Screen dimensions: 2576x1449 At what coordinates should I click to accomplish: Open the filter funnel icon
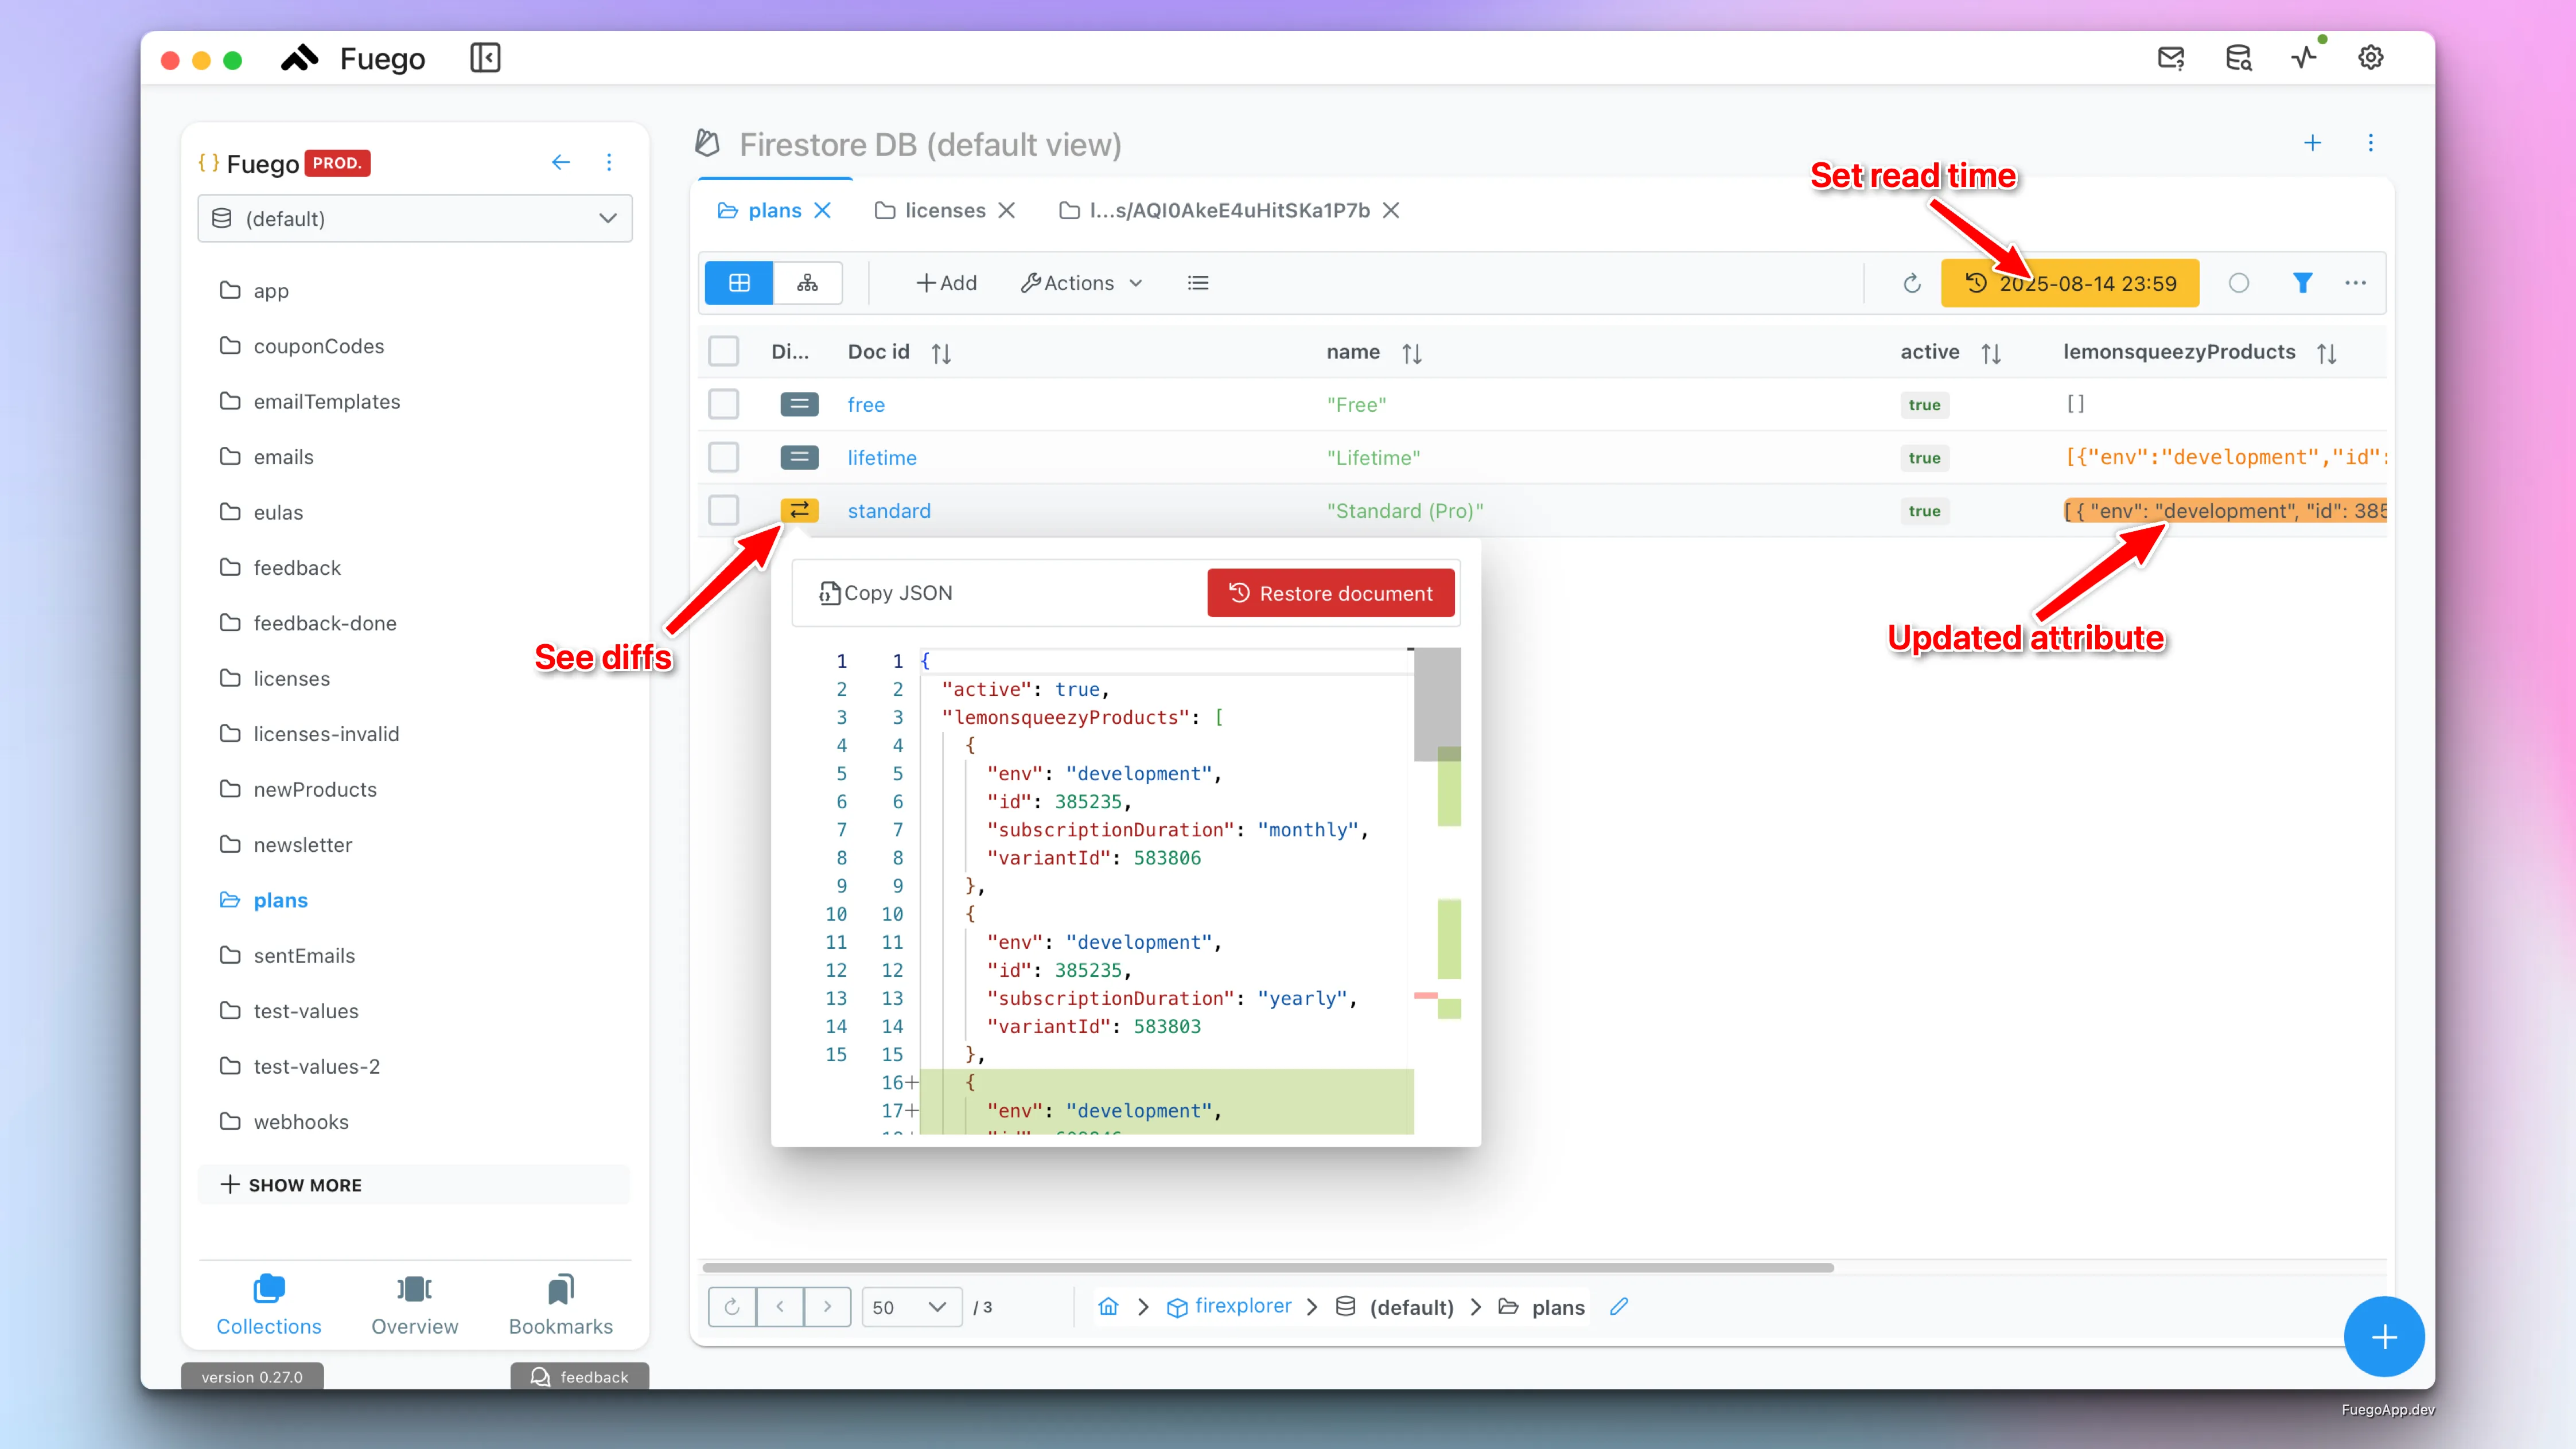tap(2302, 283)
